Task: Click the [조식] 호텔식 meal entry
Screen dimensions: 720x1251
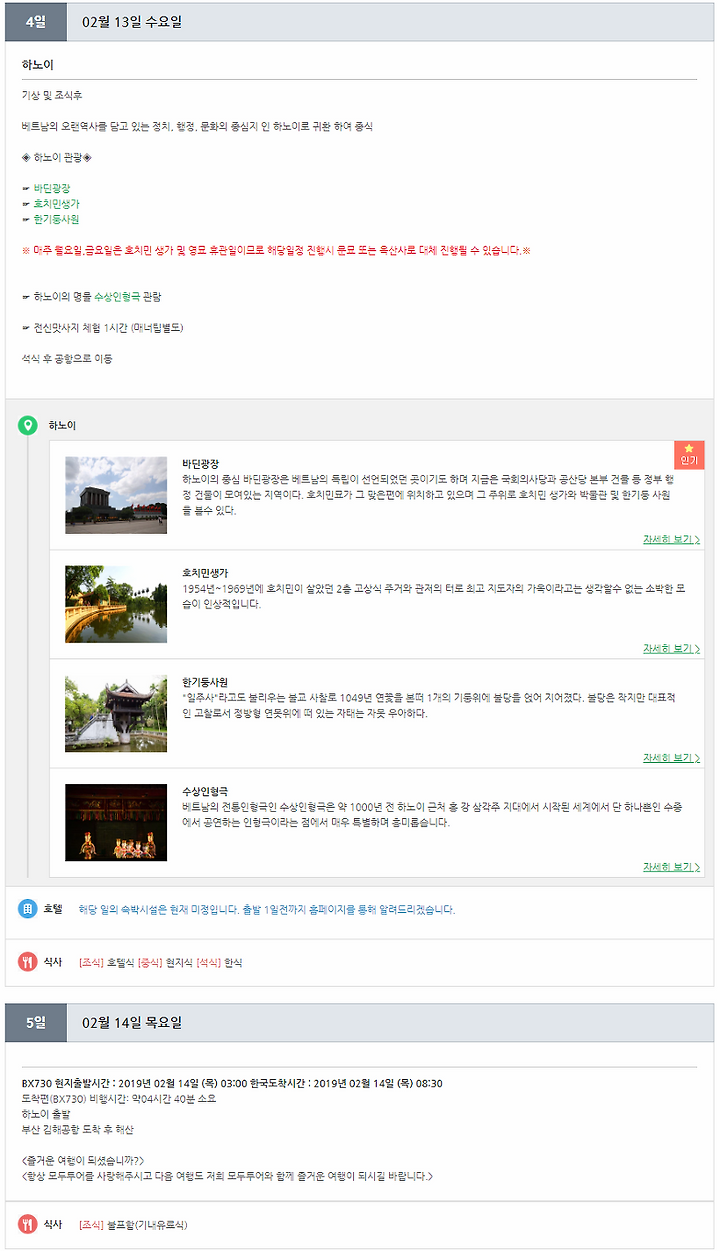Action: 106,963
